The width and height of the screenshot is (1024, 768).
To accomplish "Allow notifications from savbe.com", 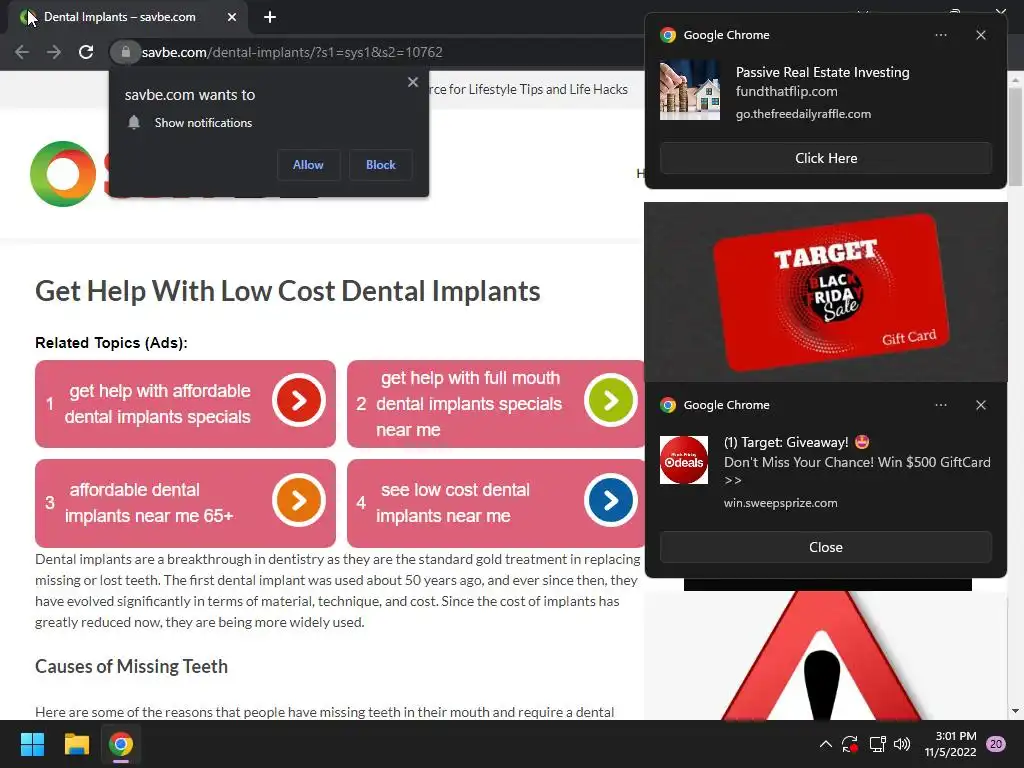I will pos(308,165).
